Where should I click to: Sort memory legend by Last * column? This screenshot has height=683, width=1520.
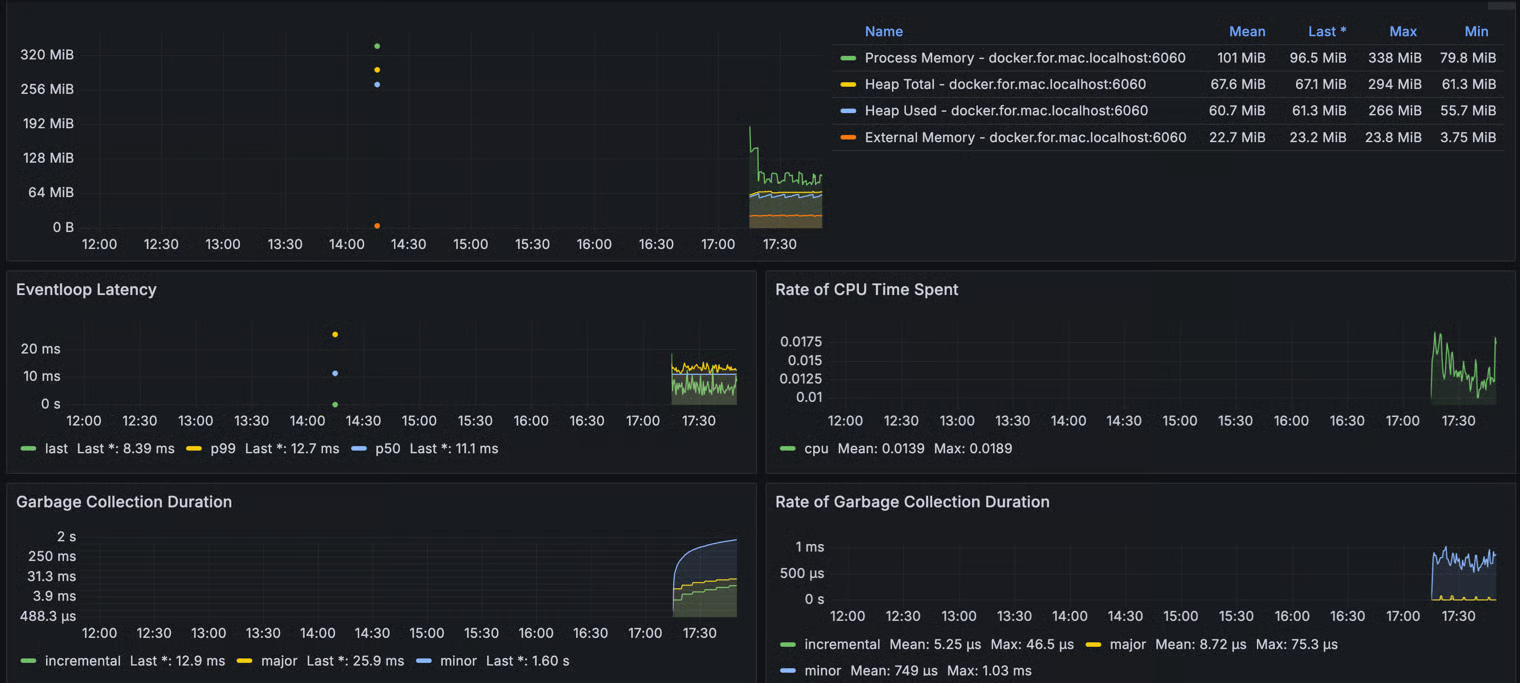coord(1326,31)
